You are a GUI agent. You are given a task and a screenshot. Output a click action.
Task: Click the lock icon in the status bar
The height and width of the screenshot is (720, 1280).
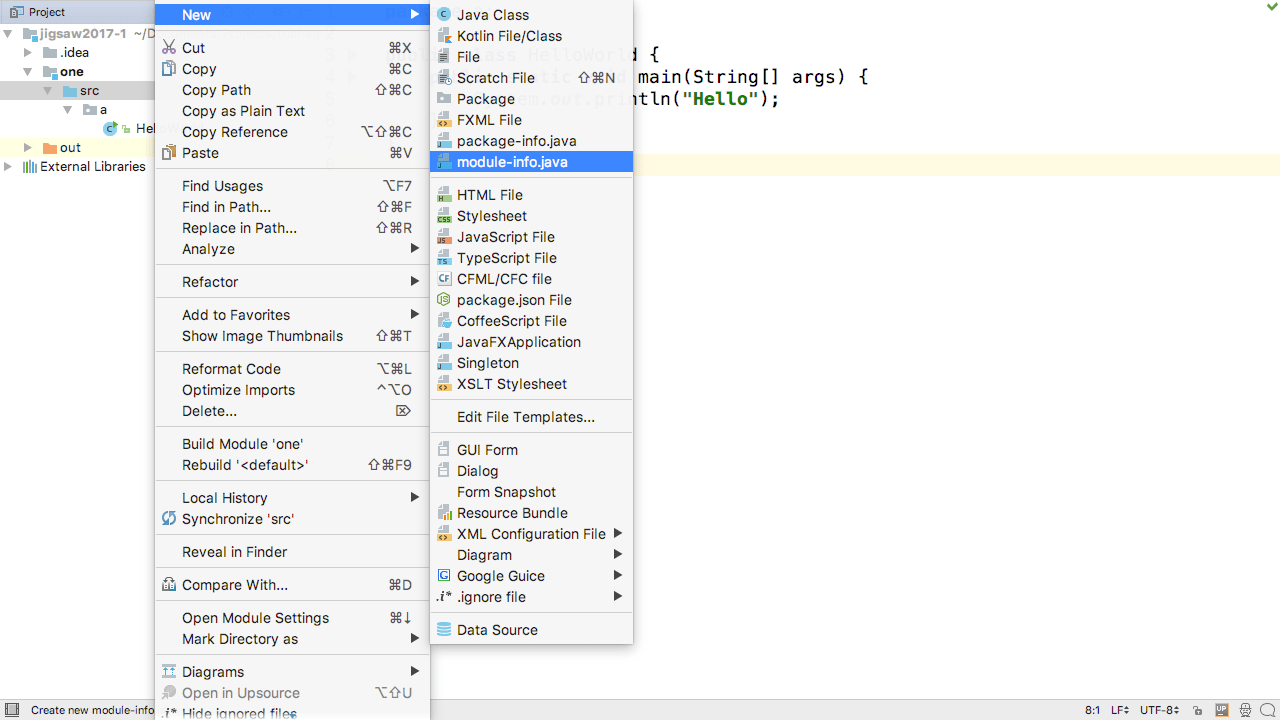tap(1198, 710)
